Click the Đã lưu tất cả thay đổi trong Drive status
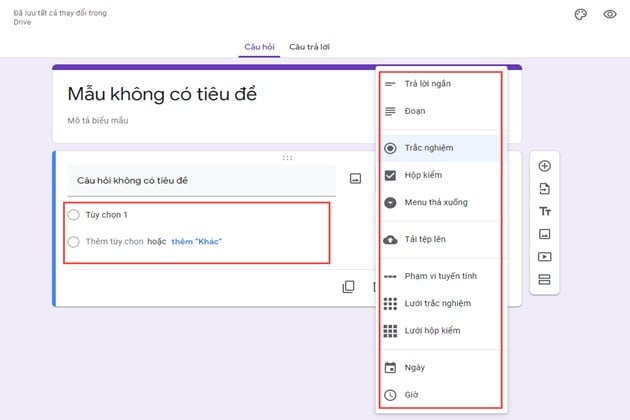630x420 pixels. [x=60, y=17]
